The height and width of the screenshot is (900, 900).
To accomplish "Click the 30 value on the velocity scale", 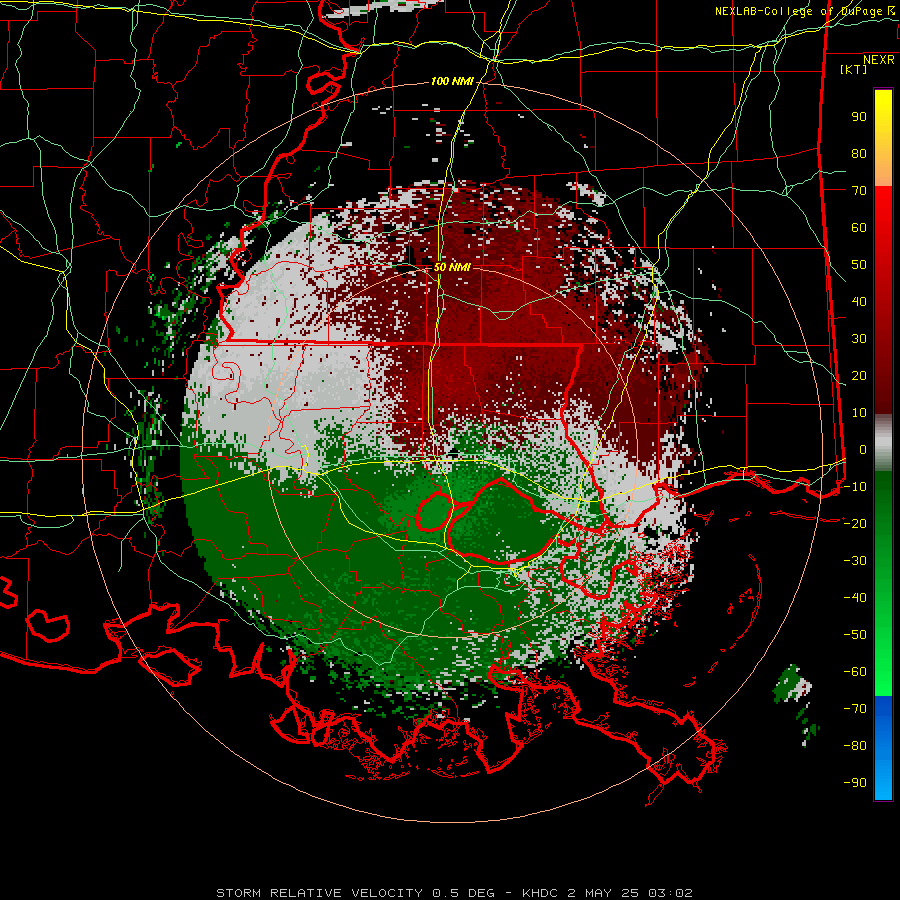I will tap(859, 339).
